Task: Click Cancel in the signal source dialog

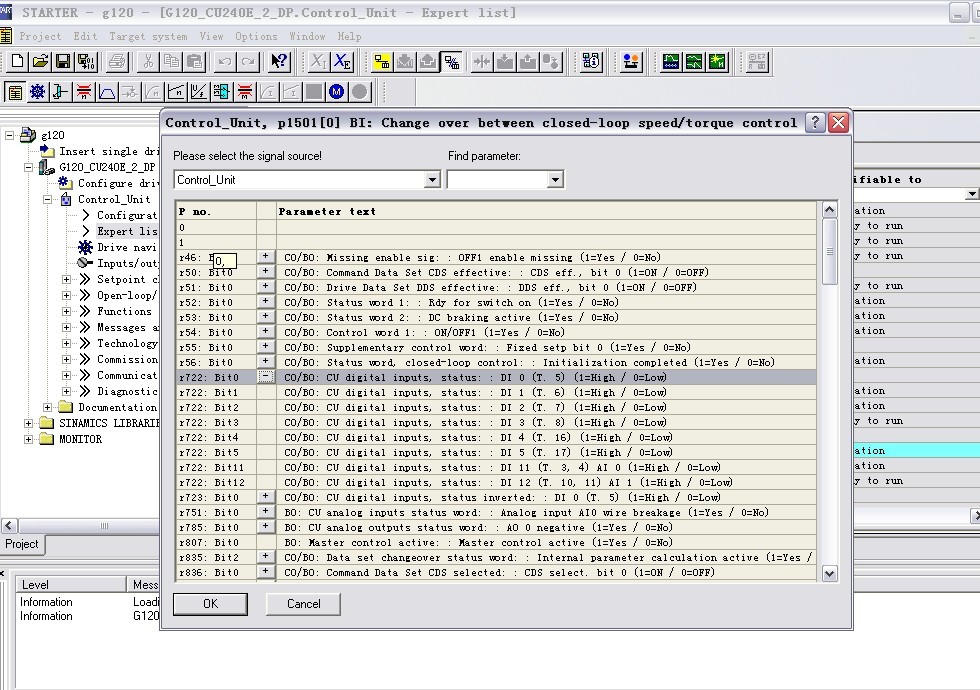Action: point(303,604)
